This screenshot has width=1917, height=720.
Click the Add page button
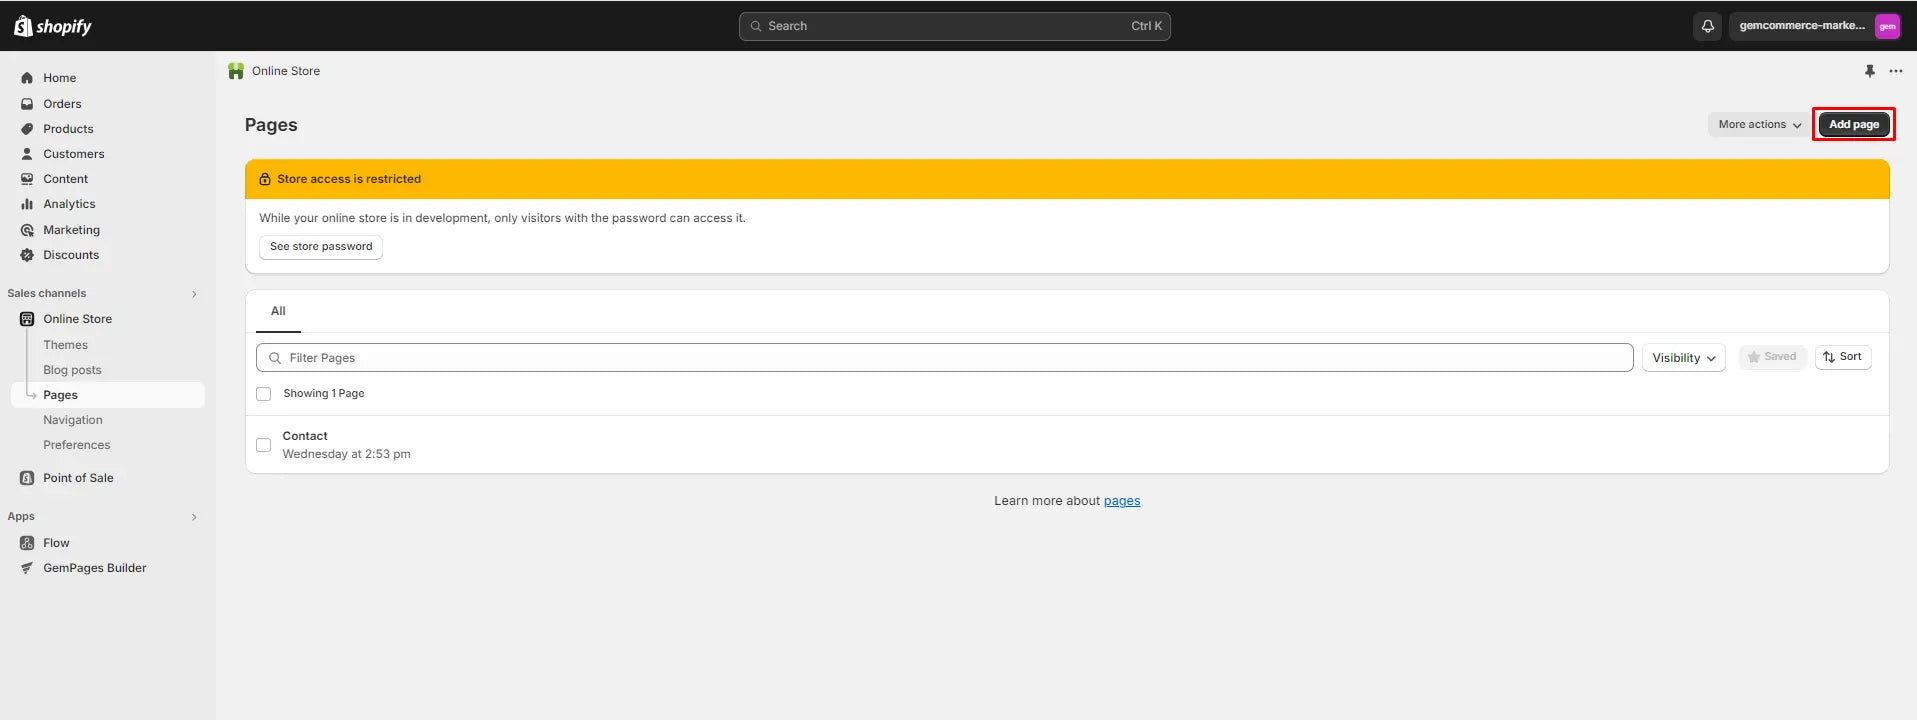click(1854, 125)
